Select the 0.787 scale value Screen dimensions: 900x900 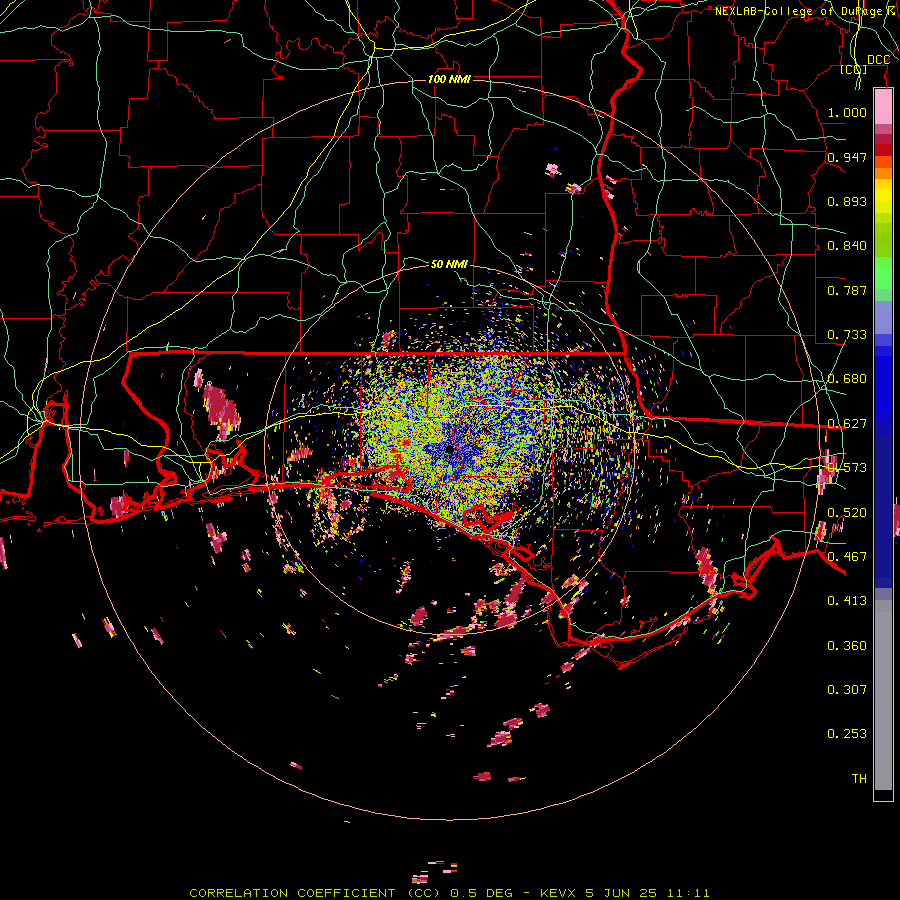tap(847, 290)
